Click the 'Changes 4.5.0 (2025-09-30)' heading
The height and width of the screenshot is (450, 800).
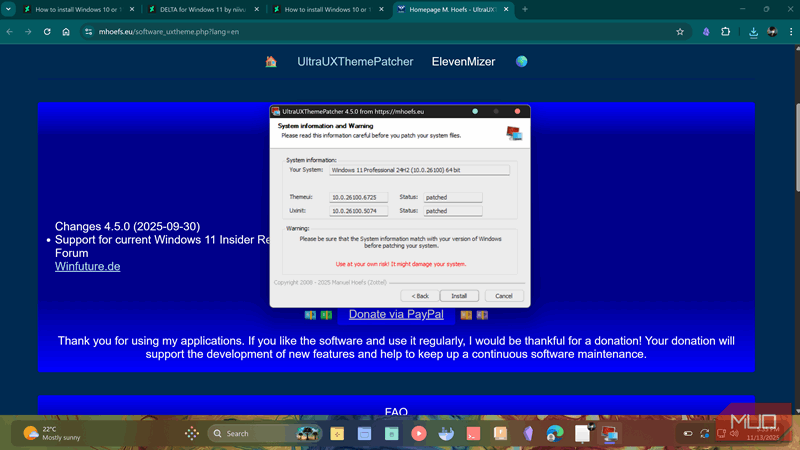click(x=128, y=227)
